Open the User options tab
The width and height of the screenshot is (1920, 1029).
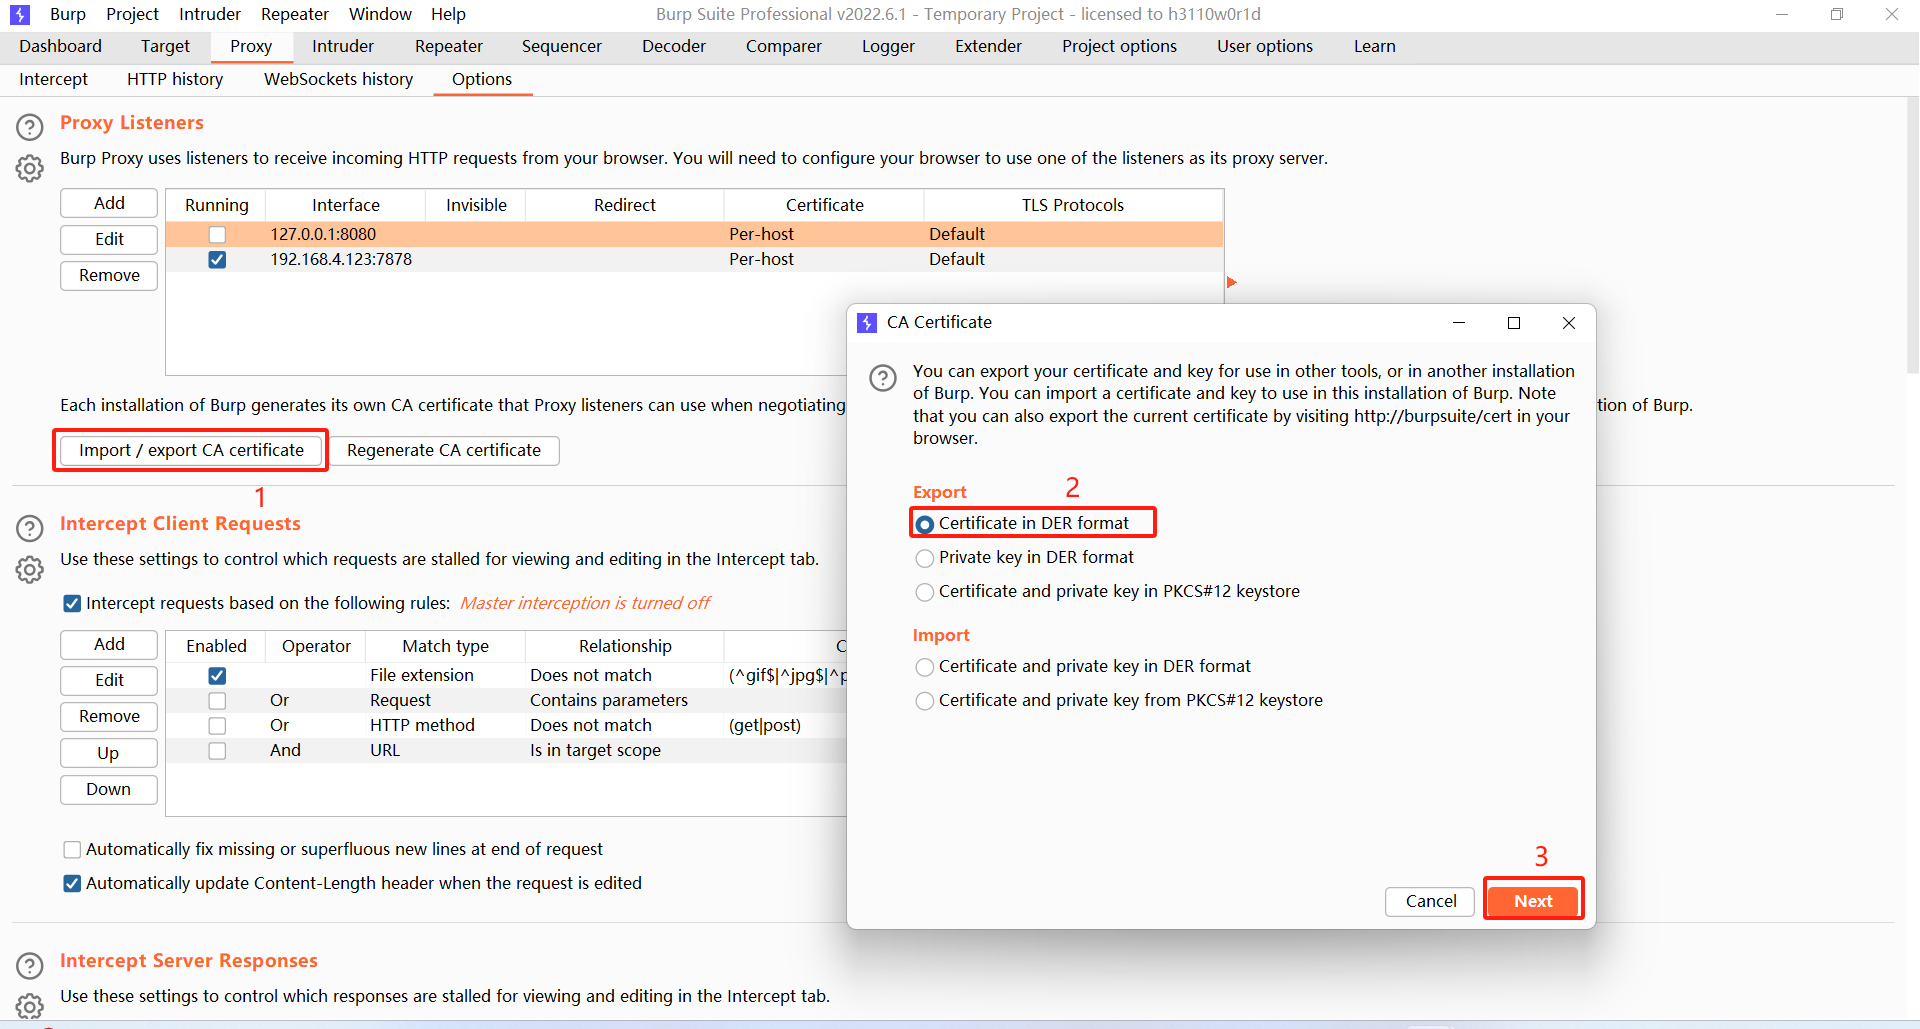[x=1264, y=46]
